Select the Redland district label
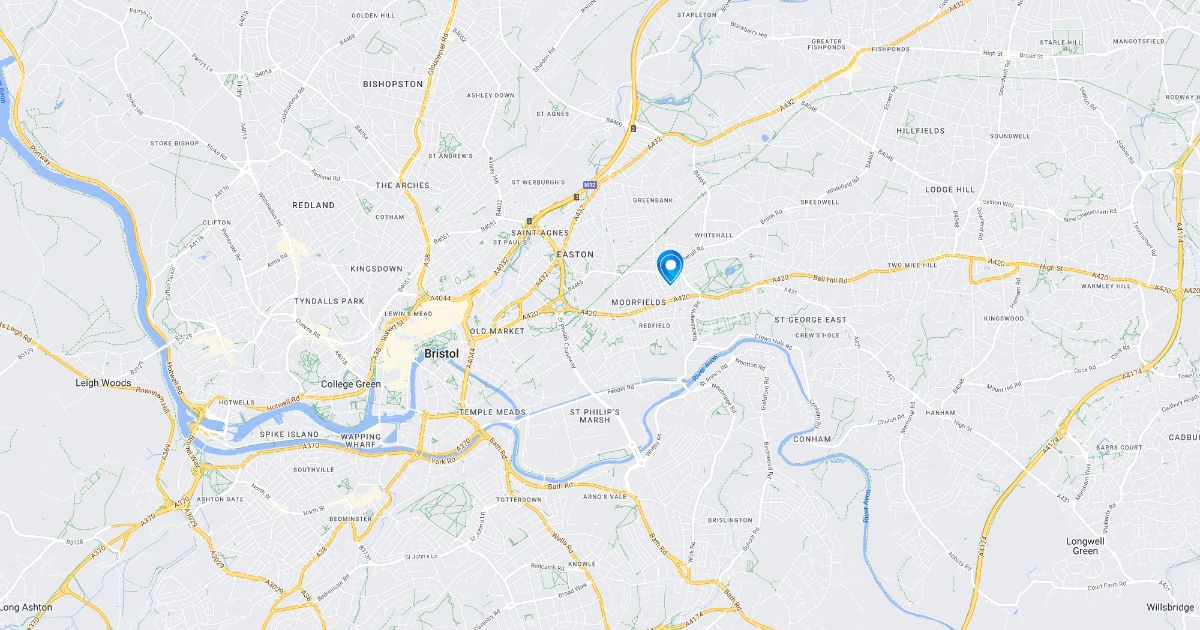 pyautogui.click(x=313, y=204)
